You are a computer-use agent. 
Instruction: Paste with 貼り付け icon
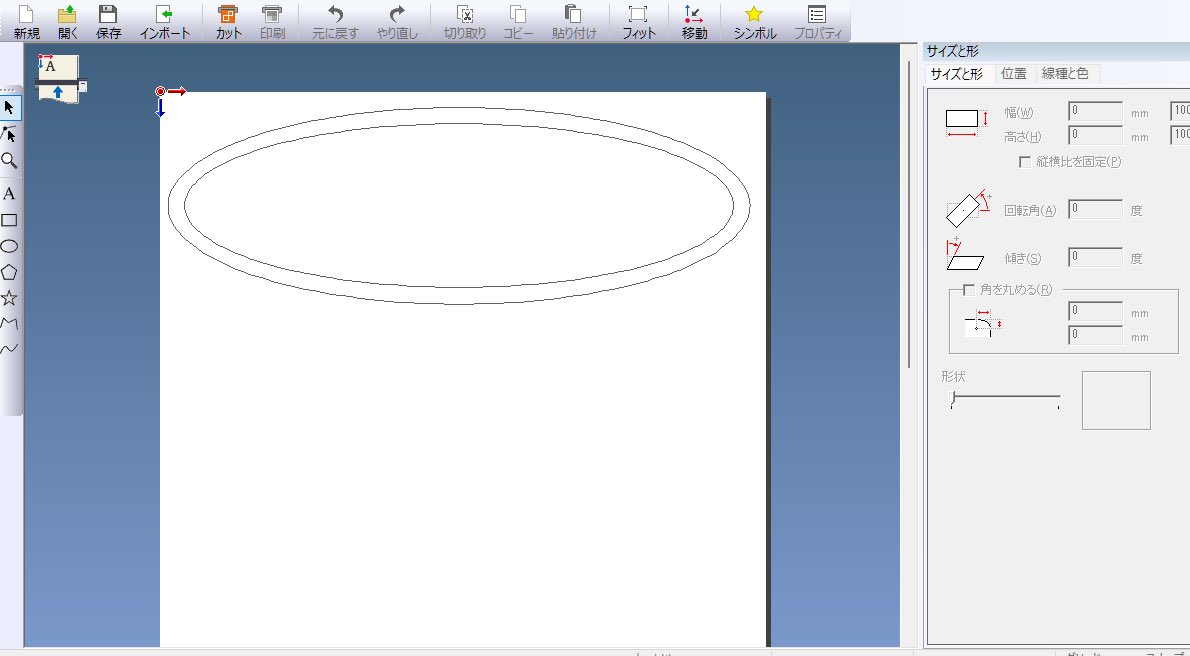tap(574, 21)
